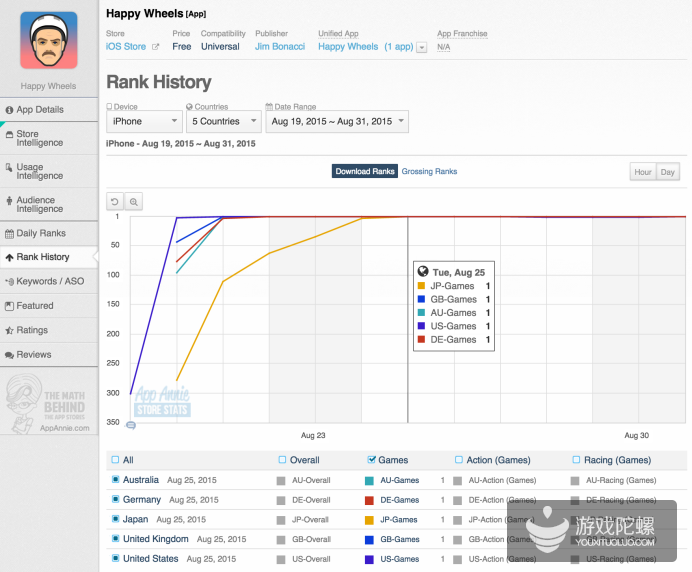Toggle the Japan country checkbox
The image size is (692, 572).
click(115, 520)
